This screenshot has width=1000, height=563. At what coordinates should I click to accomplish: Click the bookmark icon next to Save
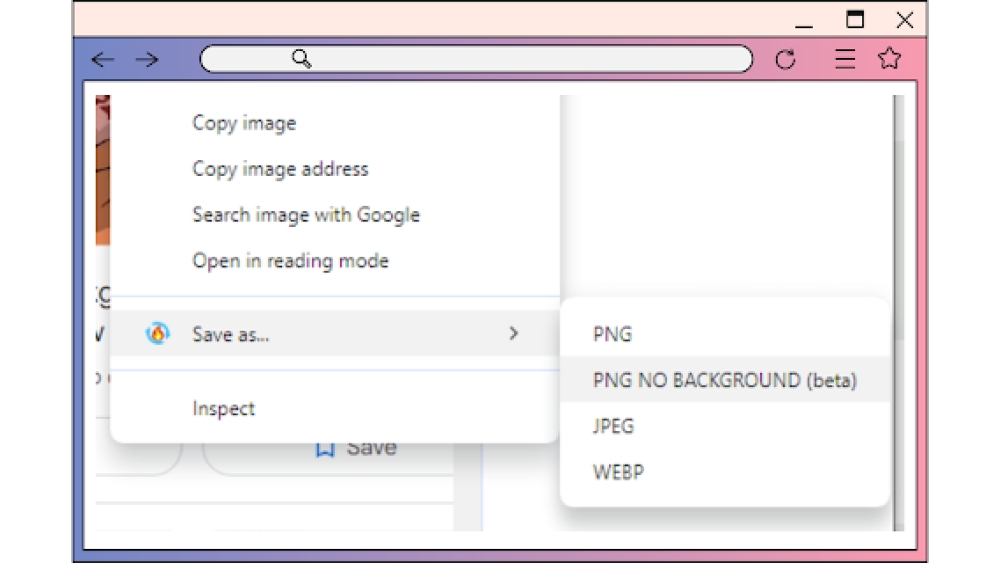(x=325, y=450)
